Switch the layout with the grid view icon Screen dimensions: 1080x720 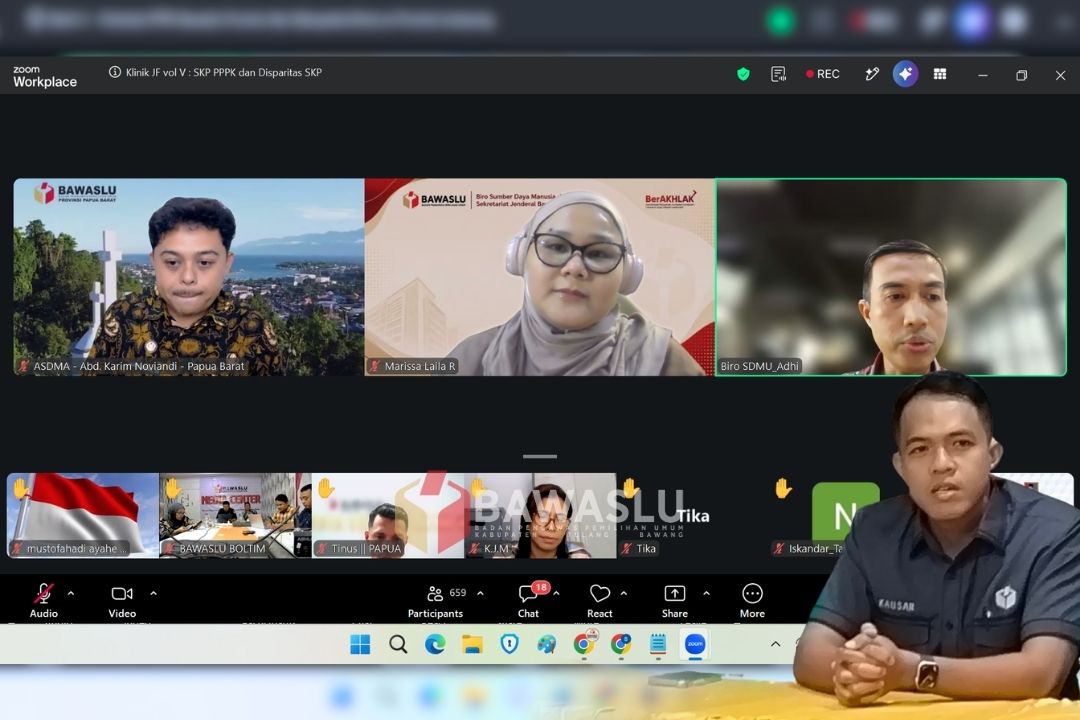[x=939, y=74]
